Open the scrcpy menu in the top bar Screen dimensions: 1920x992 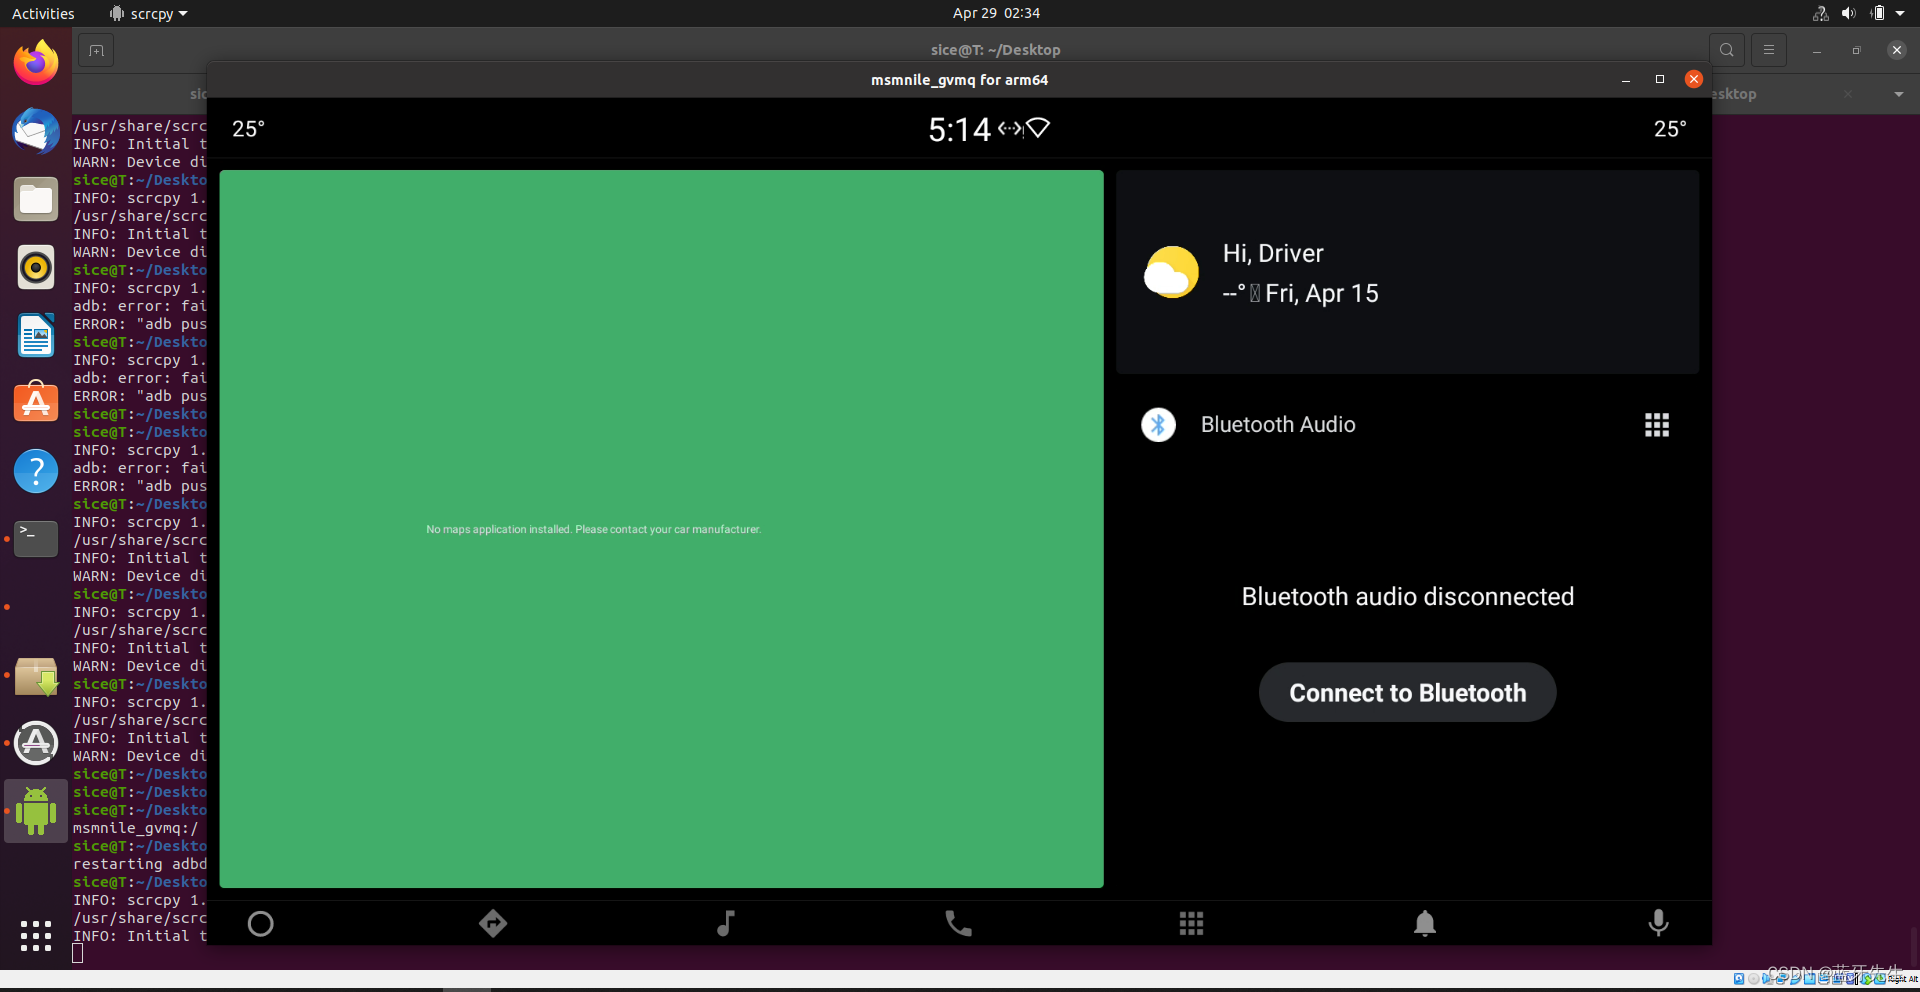[x=148, y=13]
